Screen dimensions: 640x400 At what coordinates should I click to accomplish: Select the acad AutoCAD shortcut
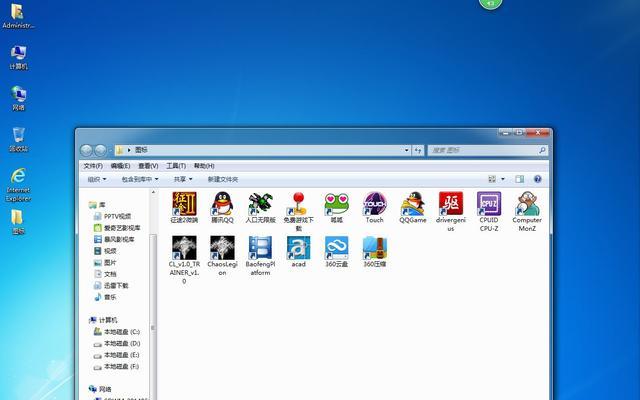click(x=298, y=252)
